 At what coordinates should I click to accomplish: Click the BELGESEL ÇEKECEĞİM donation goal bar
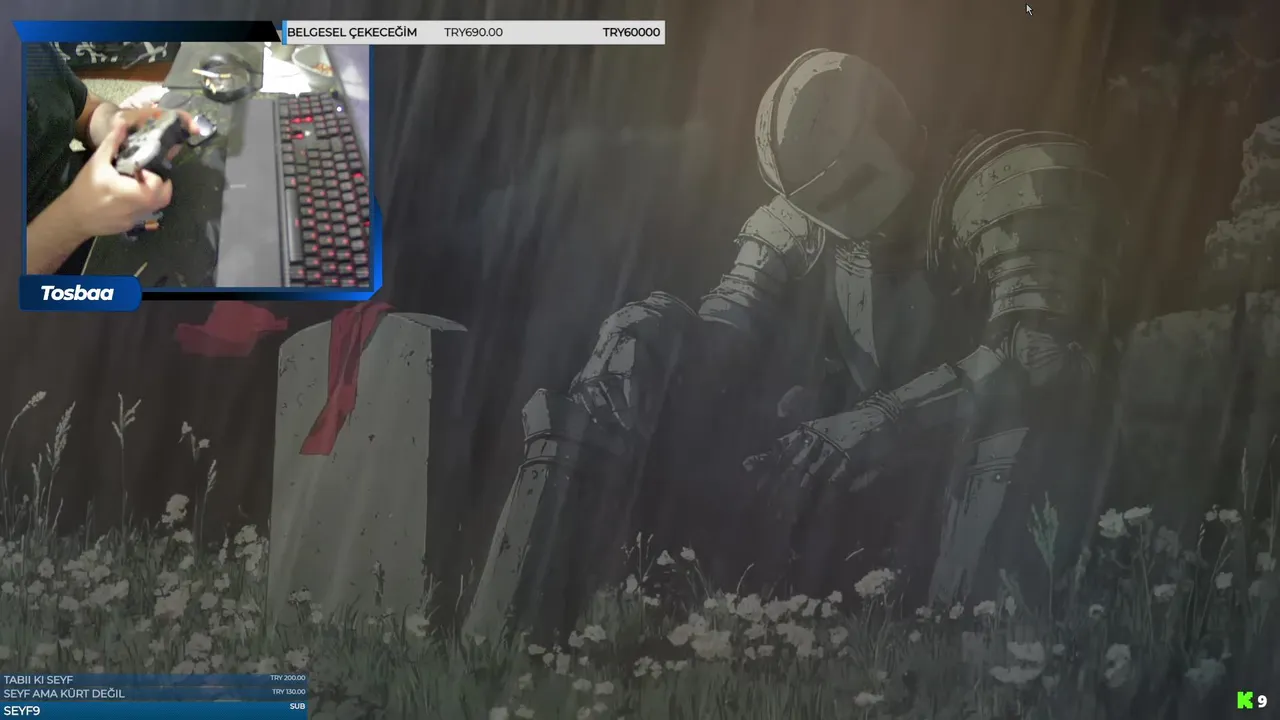[x=474, y=32]
